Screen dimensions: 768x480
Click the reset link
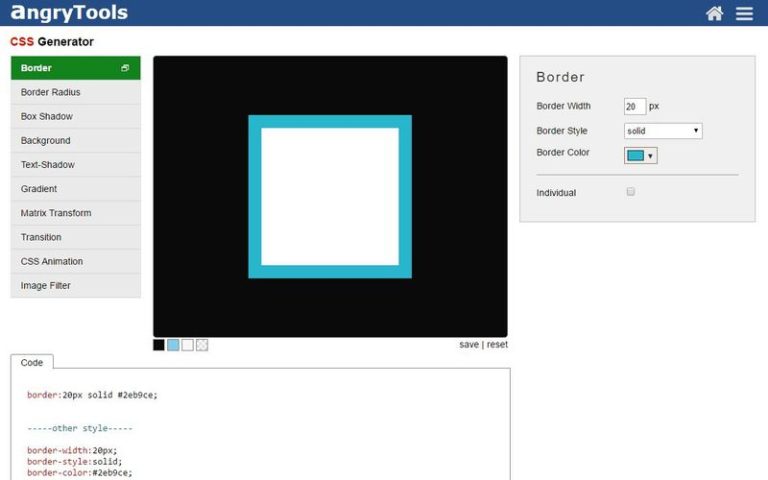click(x=497, y=345)
